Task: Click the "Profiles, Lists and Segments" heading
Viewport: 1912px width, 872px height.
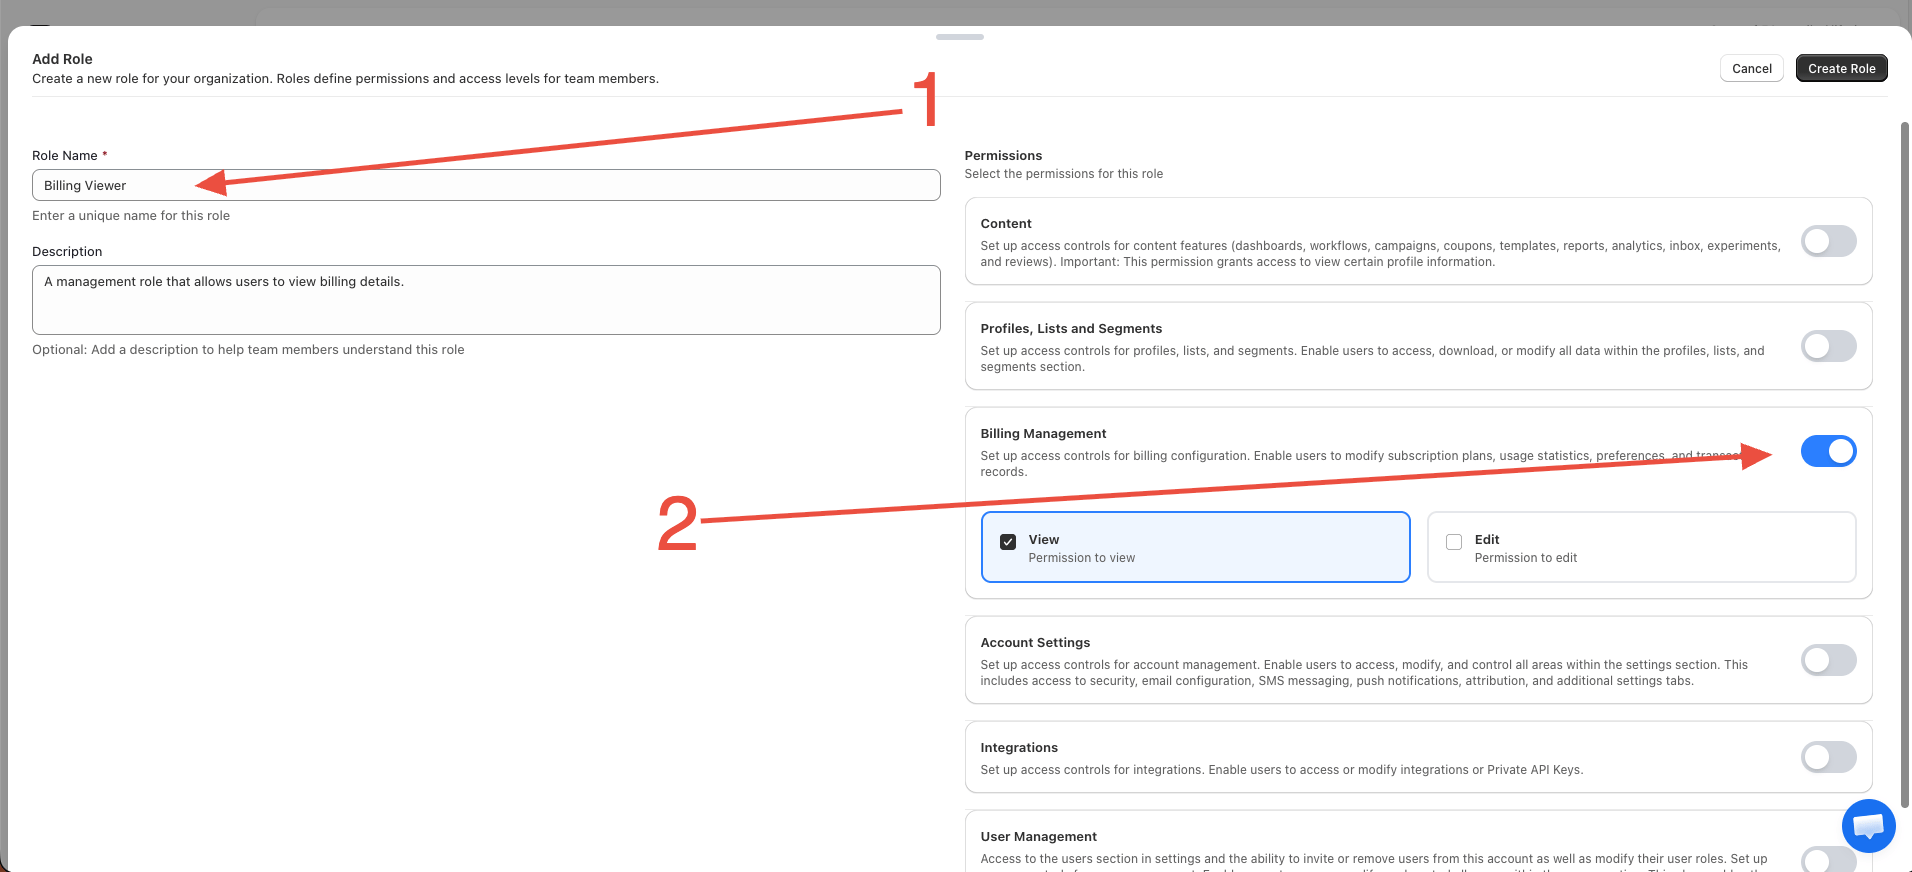Action: tap(1071, 328)
